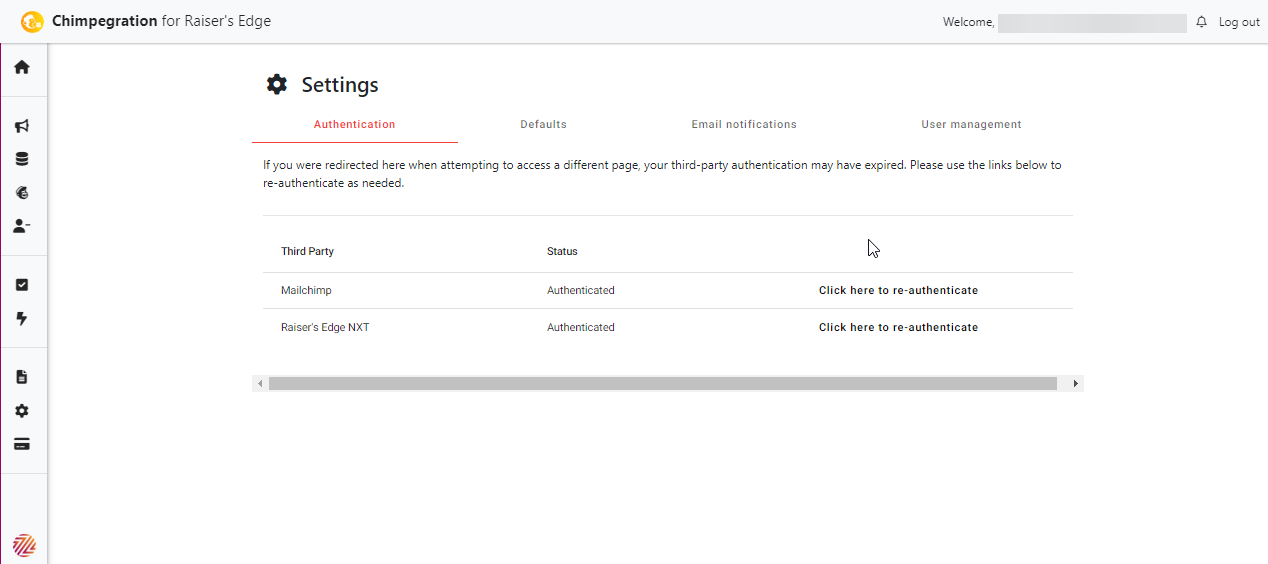
Task: Select the Raiser's Edge NXT row name
Action: 325,328
